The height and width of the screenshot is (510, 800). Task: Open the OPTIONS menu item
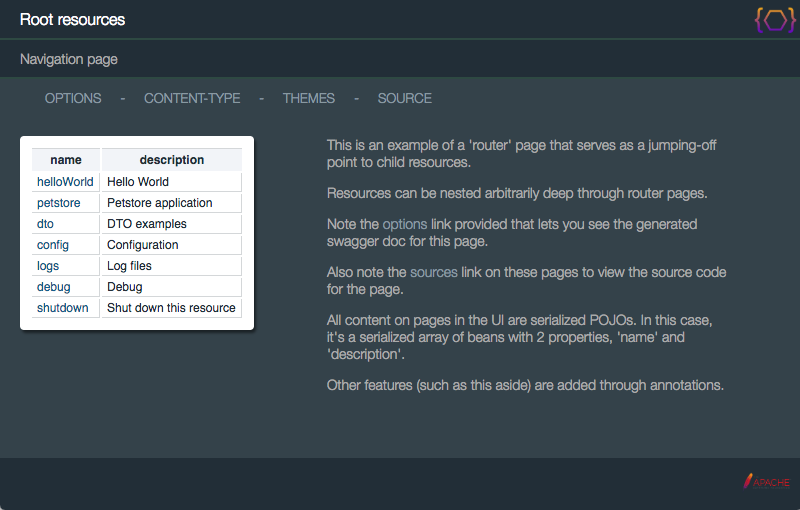point(73,98)
